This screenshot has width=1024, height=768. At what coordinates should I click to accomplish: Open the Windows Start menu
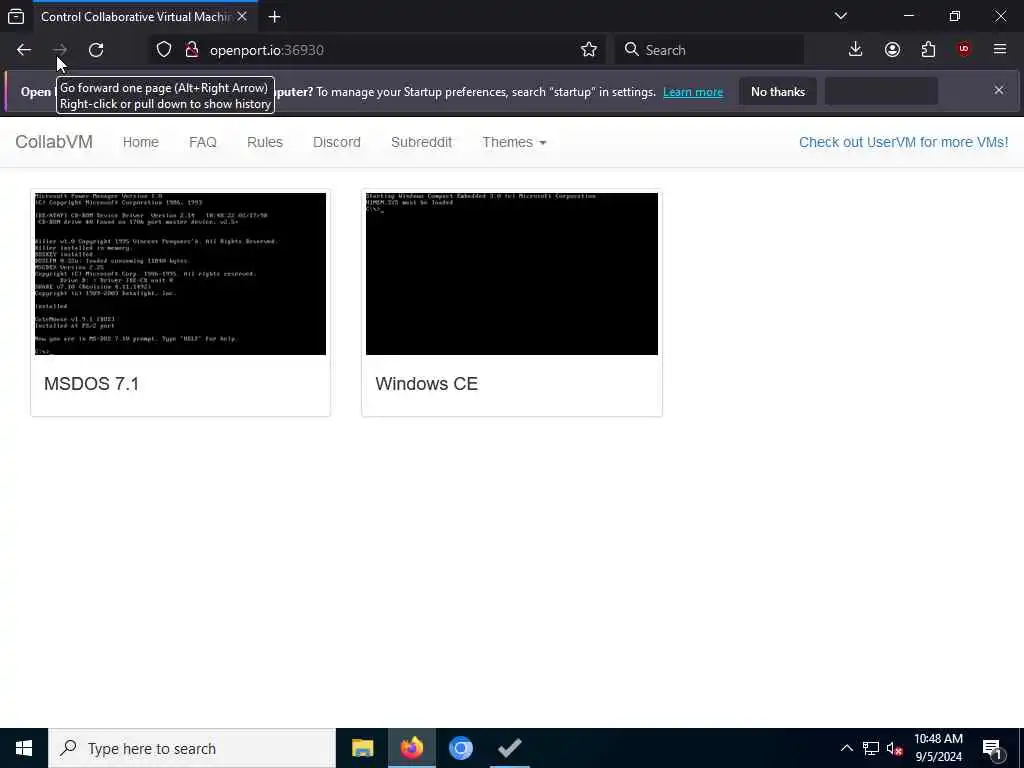(x=24, y=748)
